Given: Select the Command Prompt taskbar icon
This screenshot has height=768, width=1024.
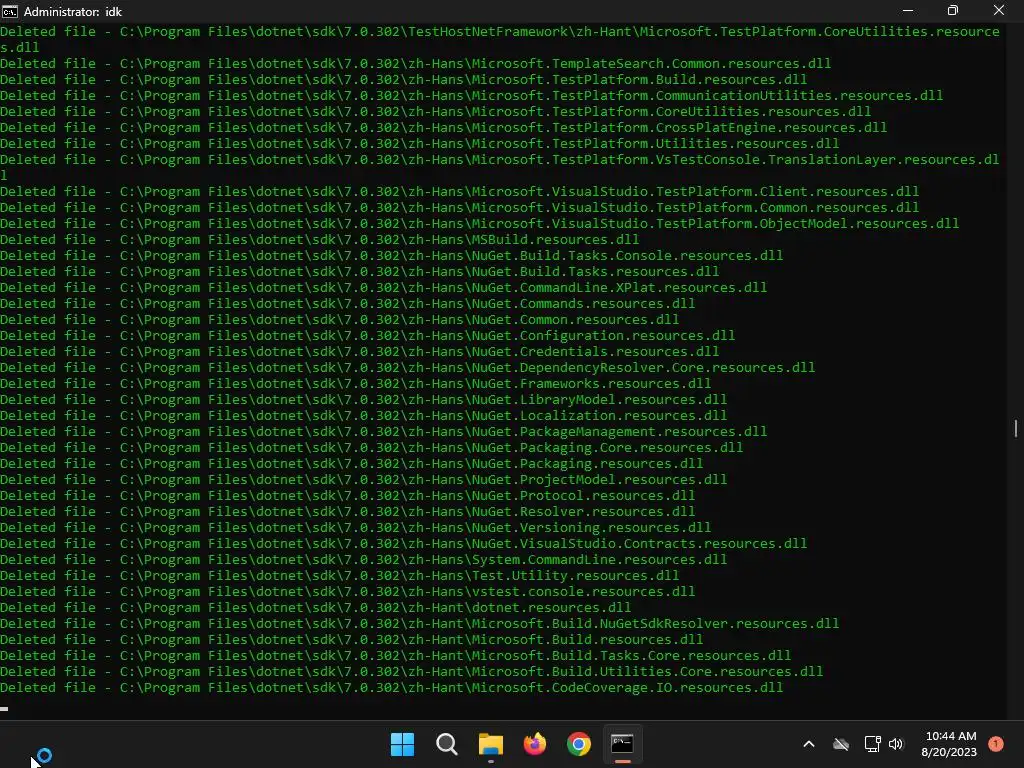Looking at the screenshot, I should tap(622, 744).
